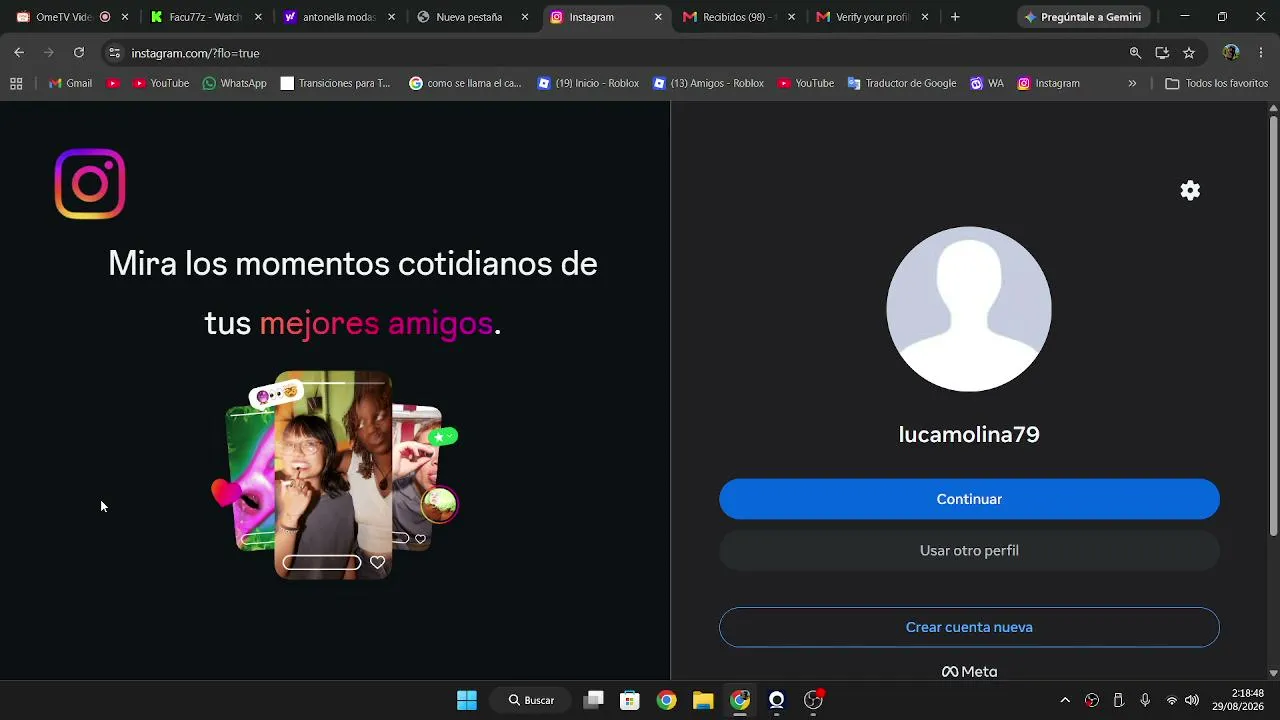Click the Meta logo below the buttons
The width and height of the screenshot is (1280, 720).
(x=969, y=672)
